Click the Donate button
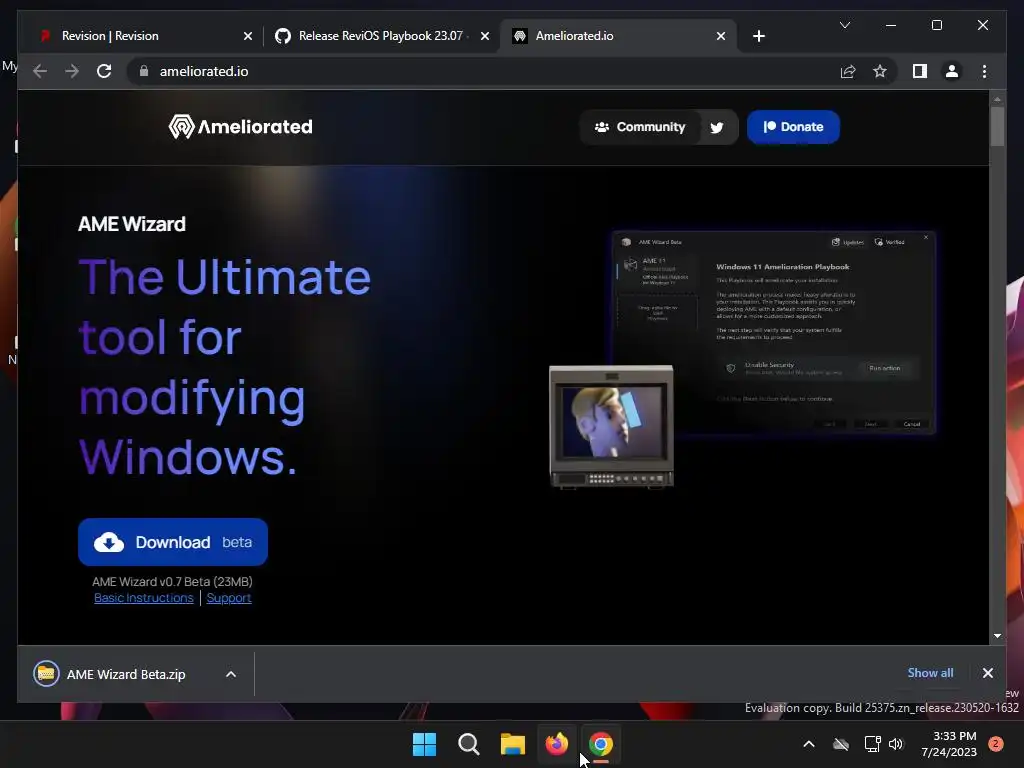1024x768 pixels. coord(793,127)
